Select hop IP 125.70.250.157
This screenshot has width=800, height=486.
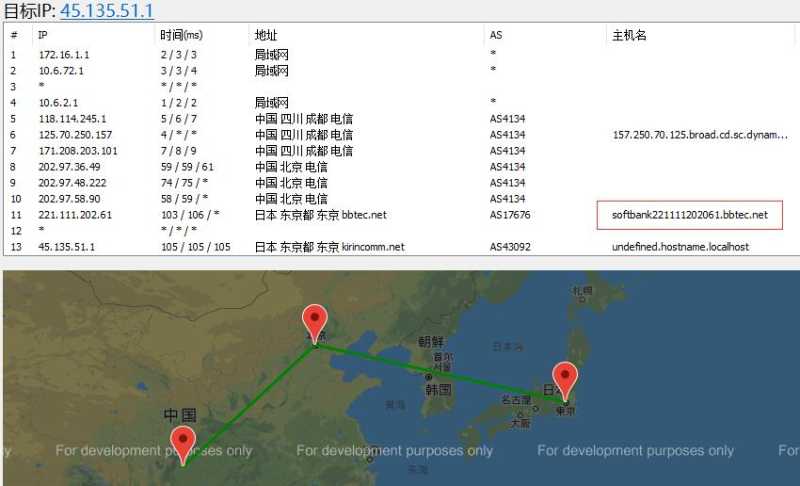pos(75,135)
